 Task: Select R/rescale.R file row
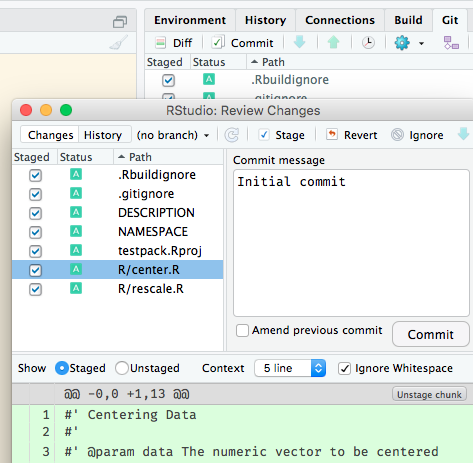pos(117,289)
